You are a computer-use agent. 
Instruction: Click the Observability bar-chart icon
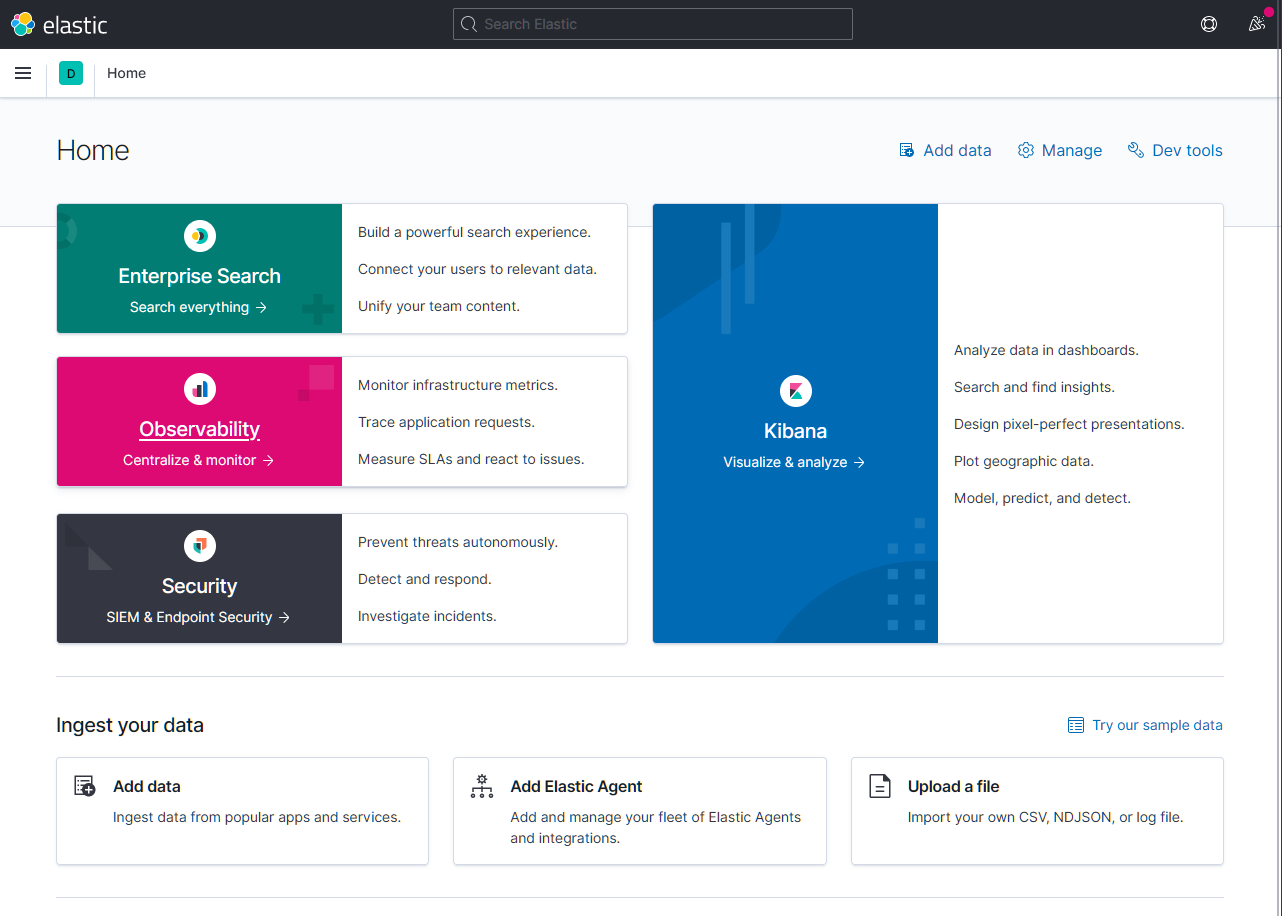click(199, 388)
